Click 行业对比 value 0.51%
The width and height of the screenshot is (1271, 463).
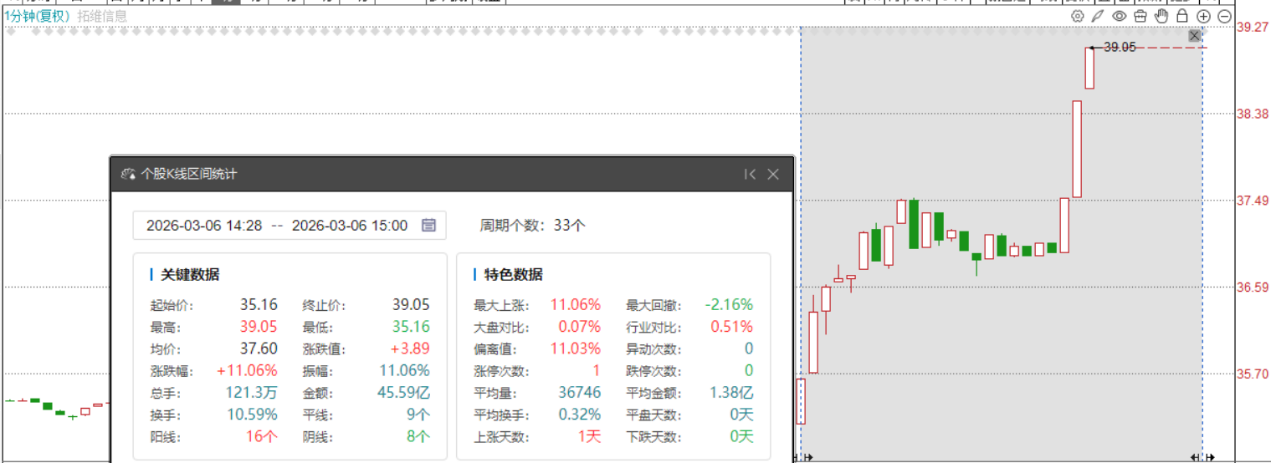[x=732, y=326]
